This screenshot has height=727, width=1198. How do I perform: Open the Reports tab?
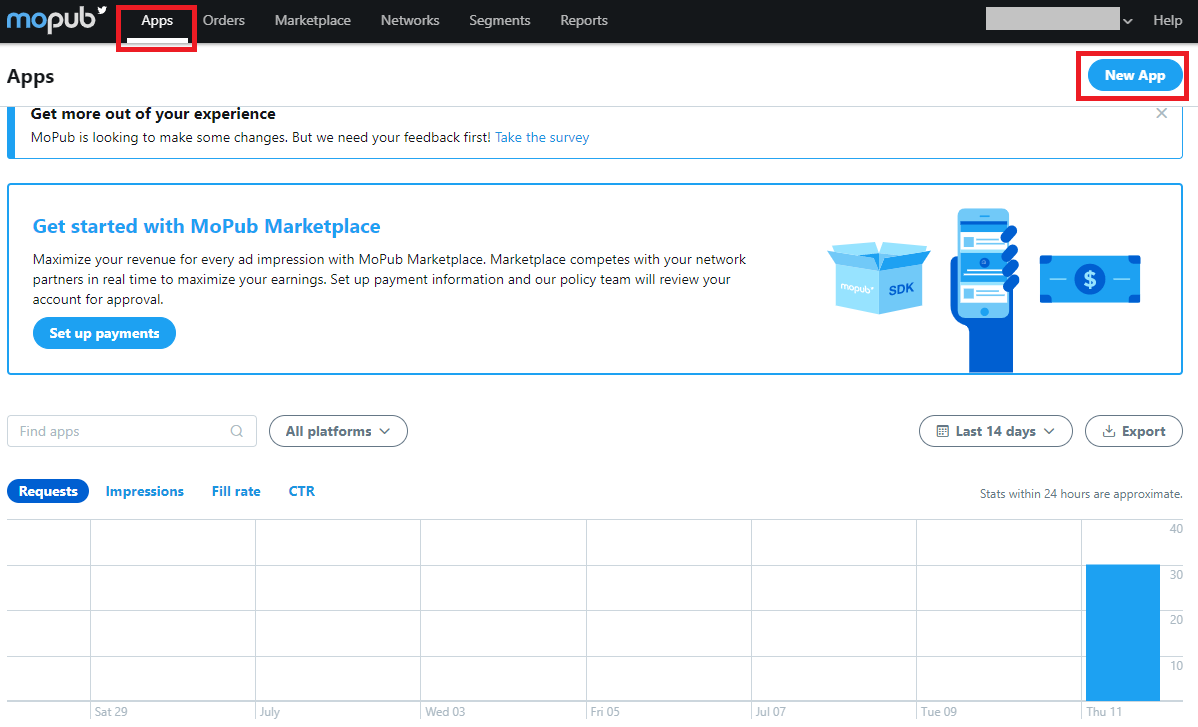tap(584, 21)
